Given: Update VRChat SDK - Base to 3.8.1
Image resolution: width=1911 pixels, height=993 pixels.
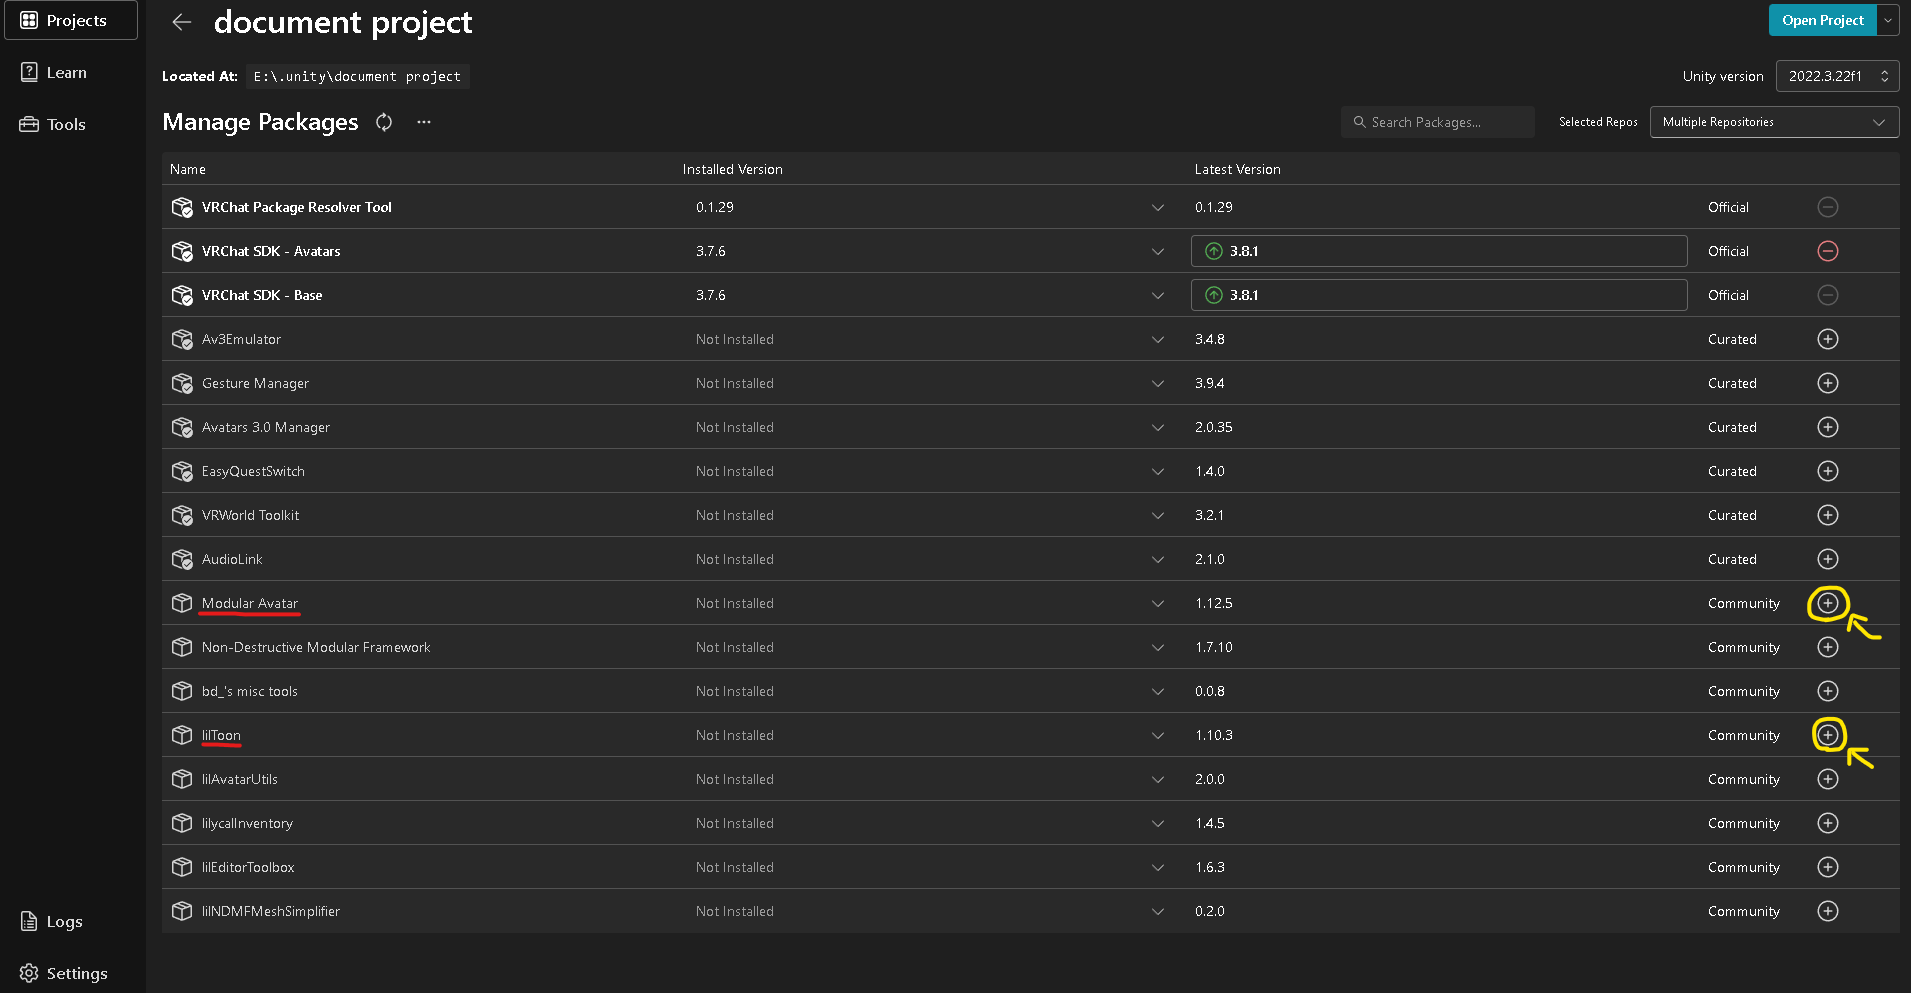Looking at the screenshot, I should click(x=1439, y=295).
